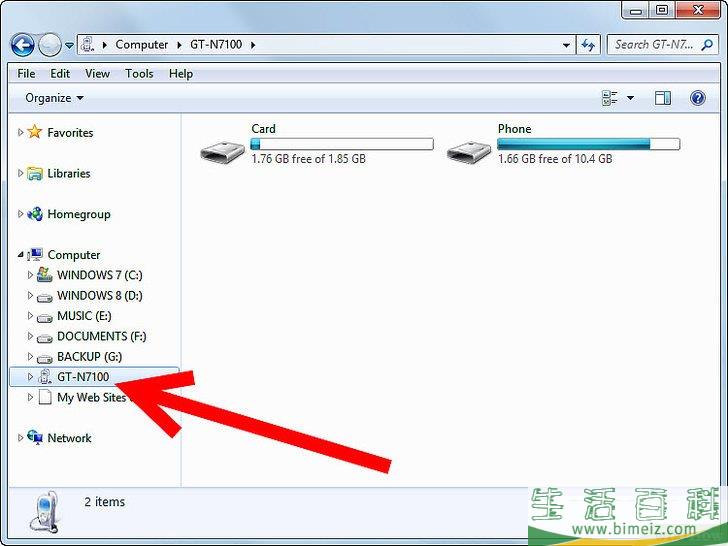
Task: Open dropdown arrow after Computer breadcrumb
Action: click(x=179, y=45)
